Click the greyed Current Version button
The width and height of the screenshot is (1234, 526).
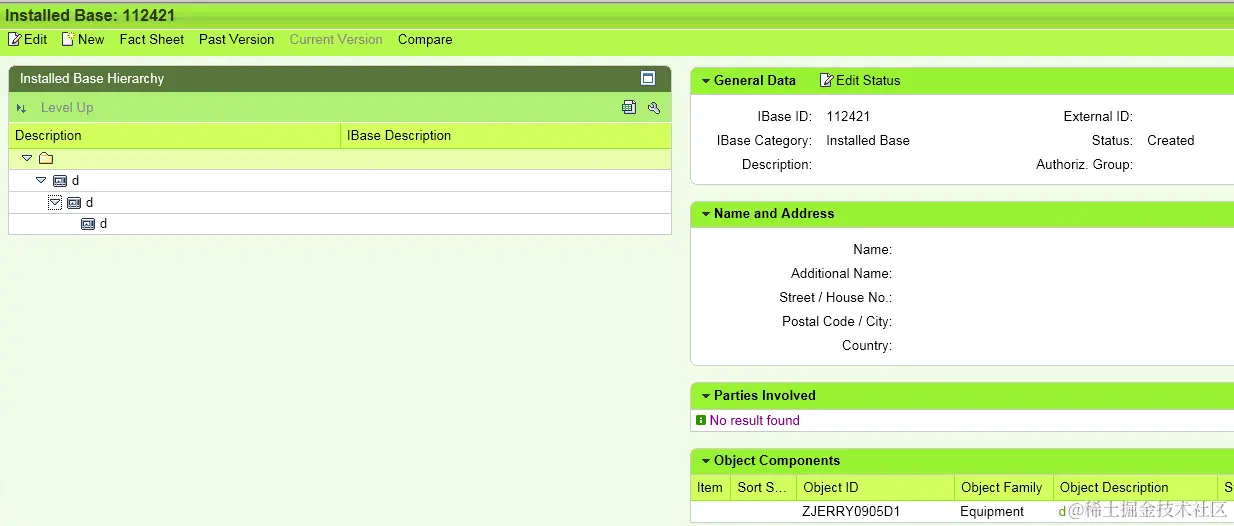pos(336,39)
